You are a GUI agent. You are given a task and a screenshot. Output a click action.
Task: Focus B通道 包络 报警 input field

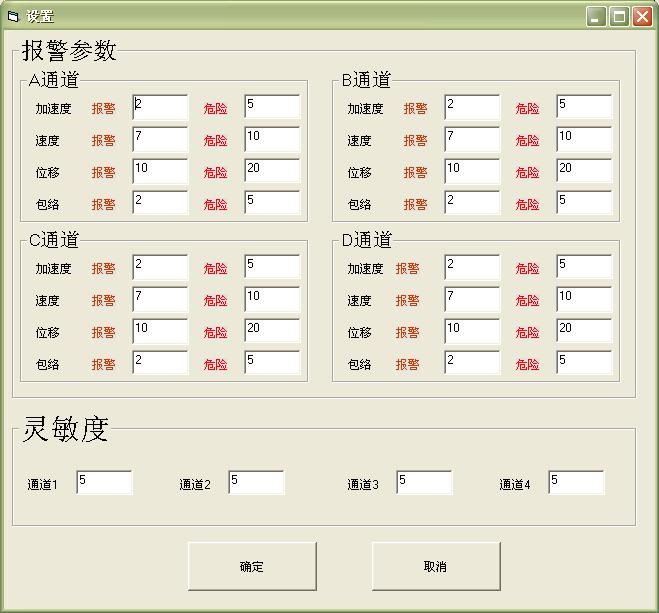click(x=472, y=204)
